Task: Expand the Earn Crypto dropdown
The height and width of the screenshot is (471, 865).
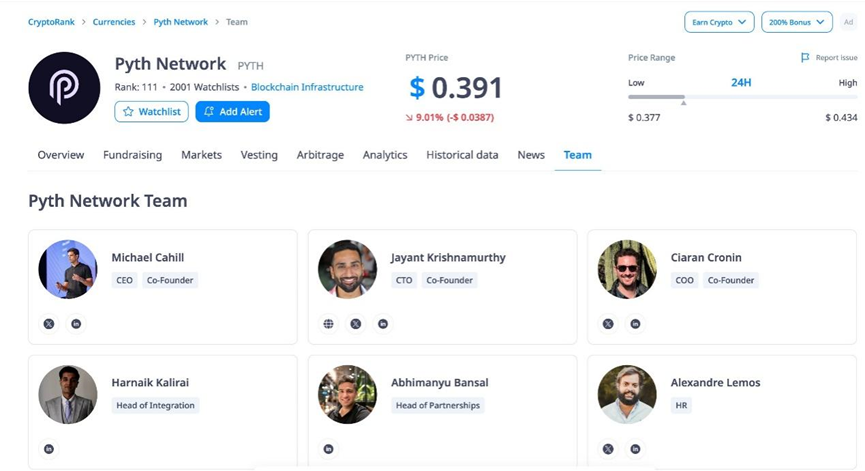Action: (x=718, y=22)
